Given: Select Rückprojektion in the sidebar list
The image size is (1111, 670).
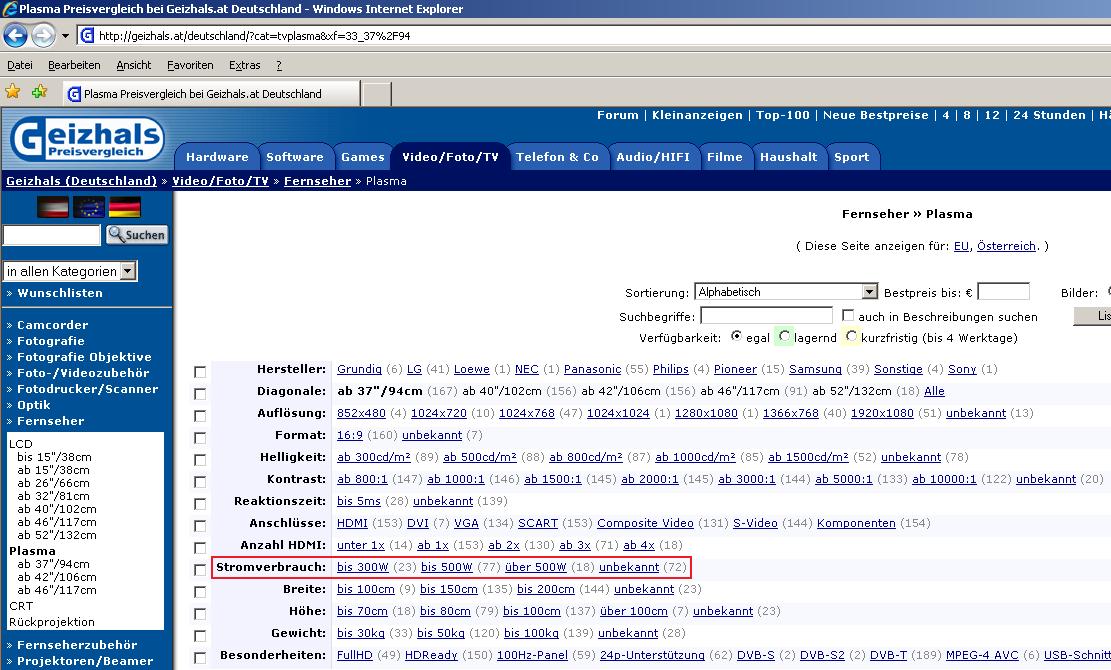Looking at the screenshot, I should click(52, 622).
